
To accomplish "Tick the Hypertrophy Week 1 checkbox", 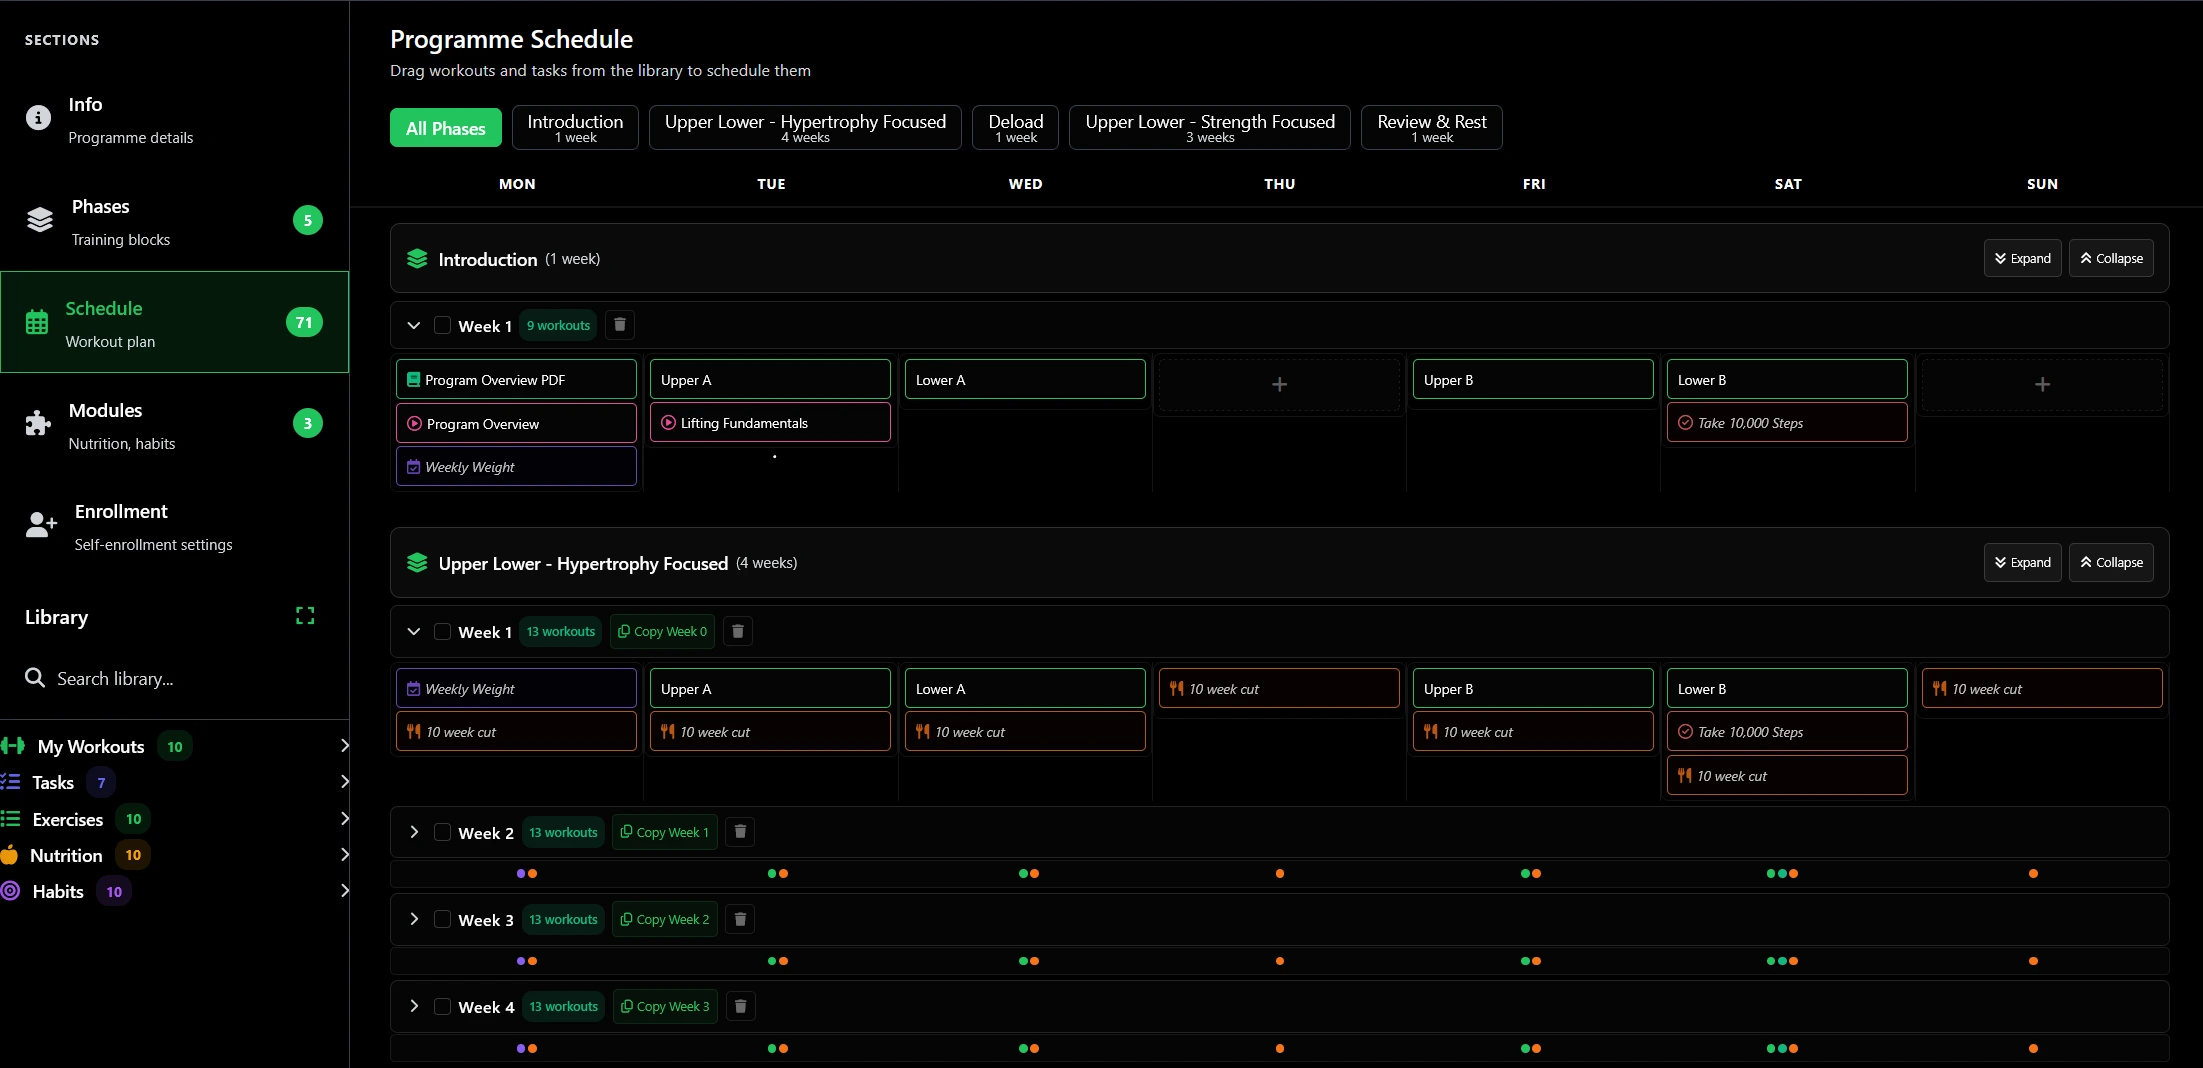I will (x=442, y=631).
